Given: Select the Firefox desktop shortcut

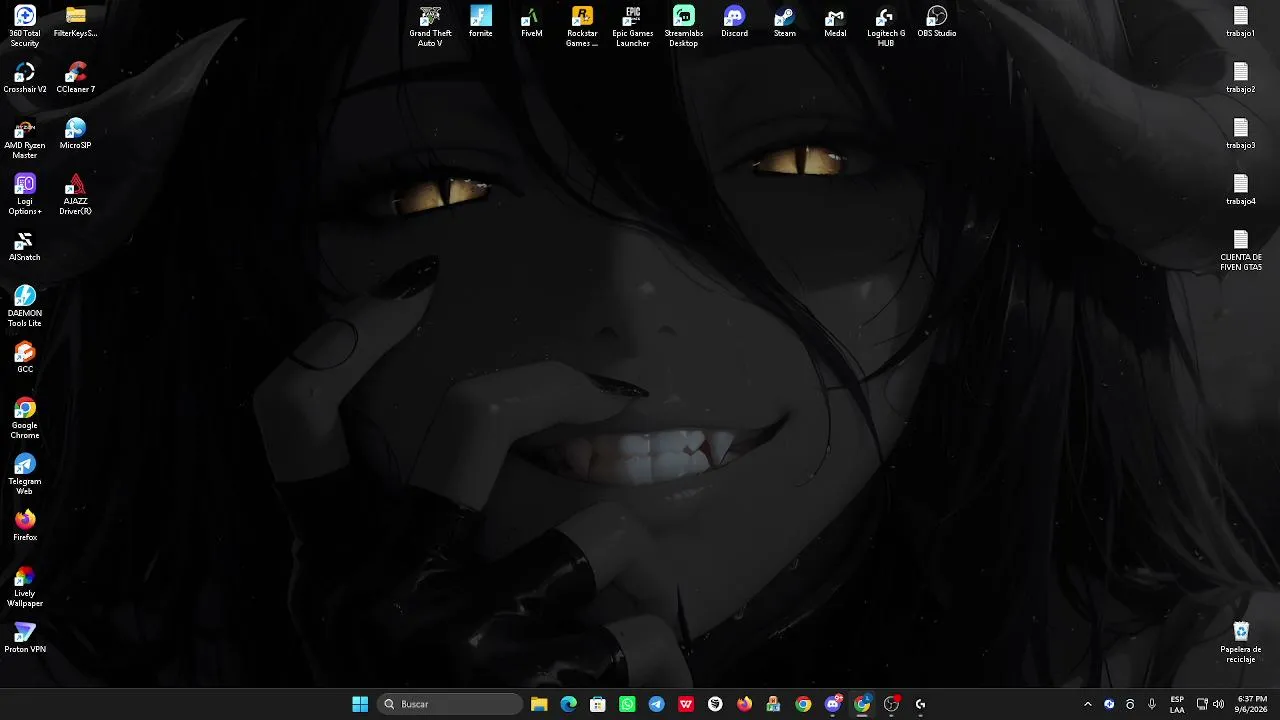Looking at the screenshot, I should [25, 525].
